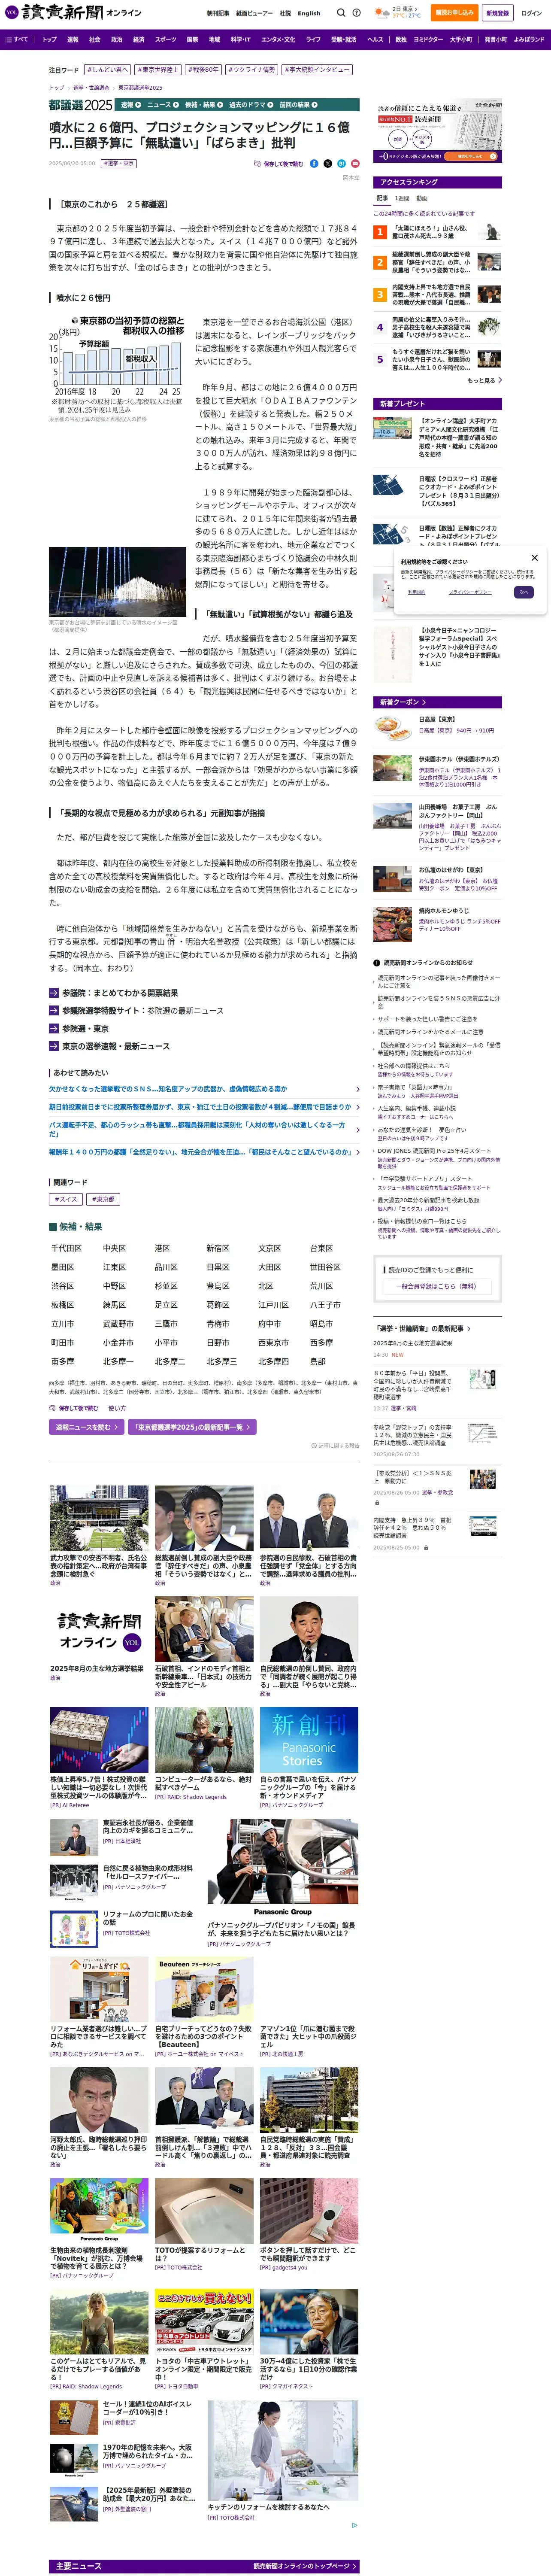Open プライバシーポリシー link in popup
The height and width of the screenshot is (2576, 551).
[x=469, y=592]
